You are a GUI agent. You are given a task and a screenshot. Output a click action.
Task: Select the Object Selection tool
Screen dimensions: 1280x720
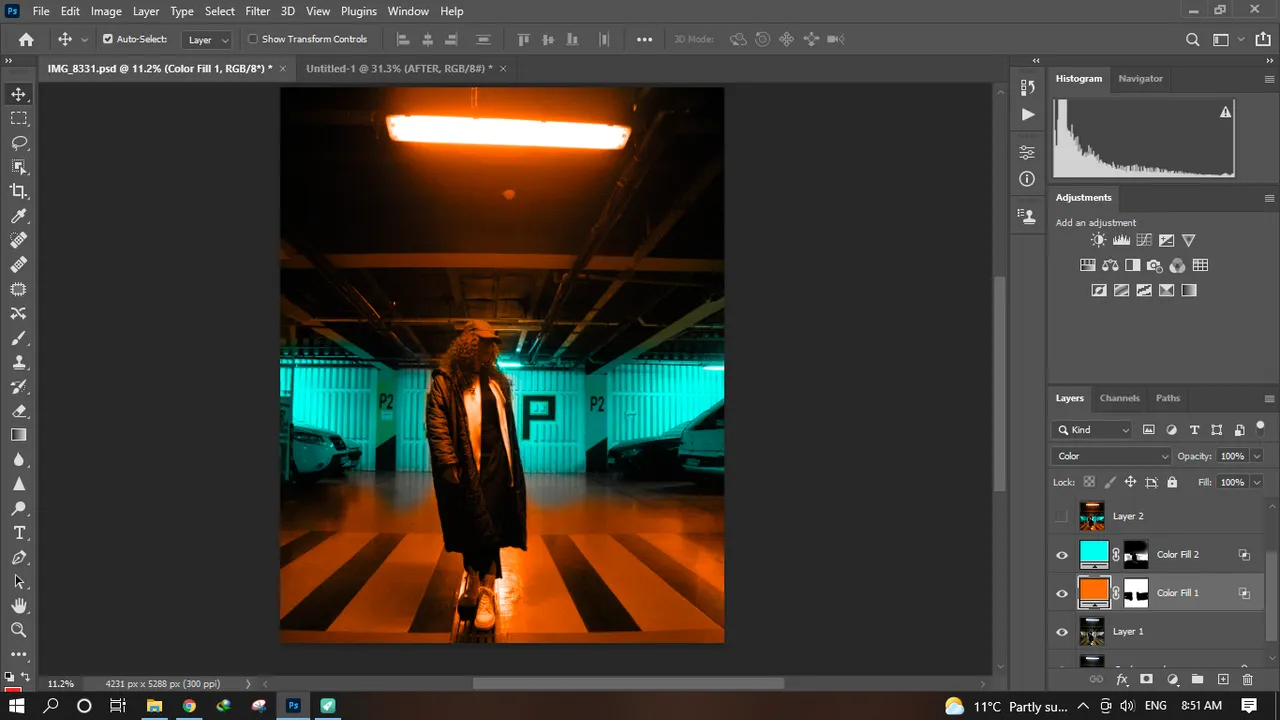click(19, 167)
